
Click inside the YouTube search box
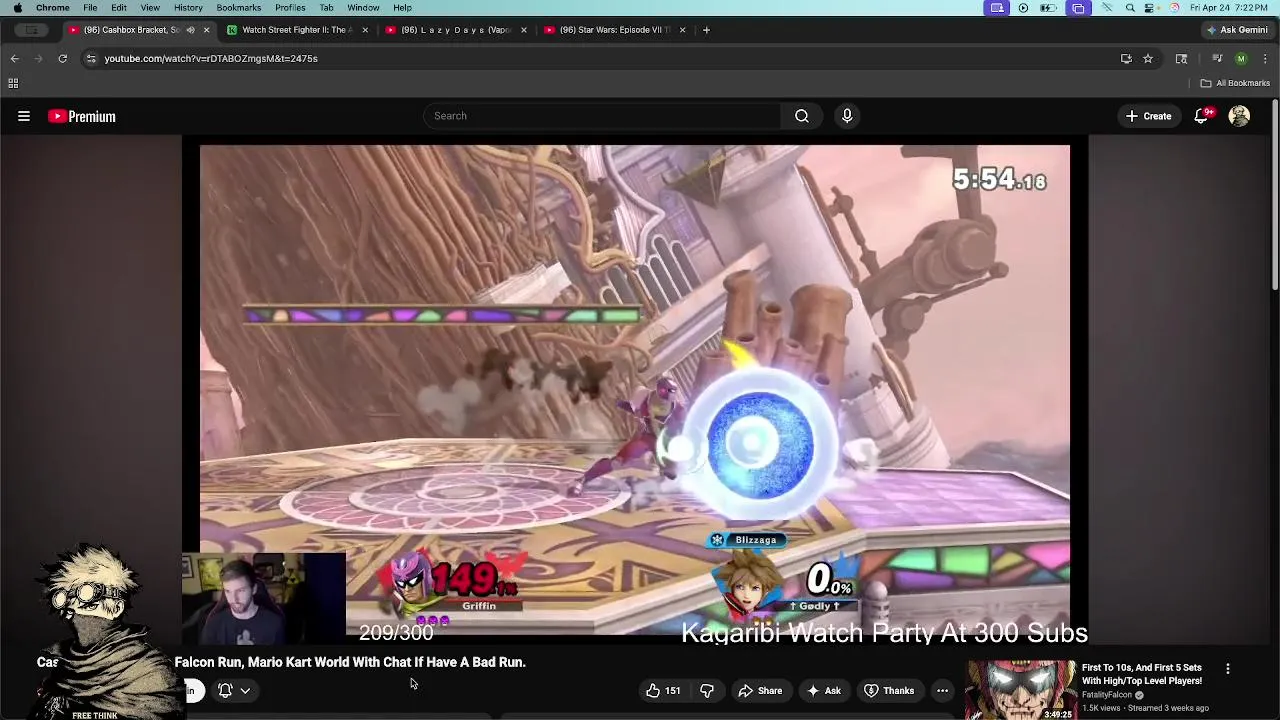602,116
